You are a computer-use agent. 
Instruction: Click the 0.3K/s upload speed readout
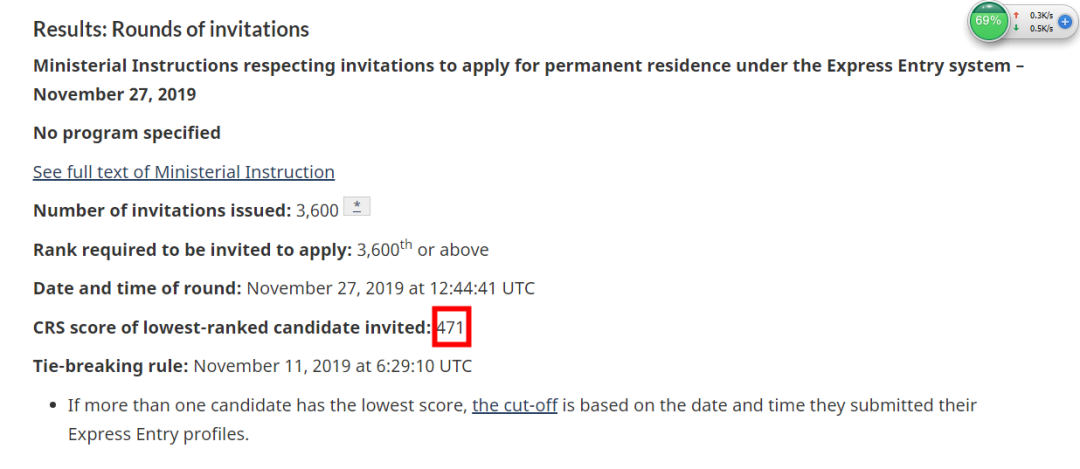[1041, 14]
